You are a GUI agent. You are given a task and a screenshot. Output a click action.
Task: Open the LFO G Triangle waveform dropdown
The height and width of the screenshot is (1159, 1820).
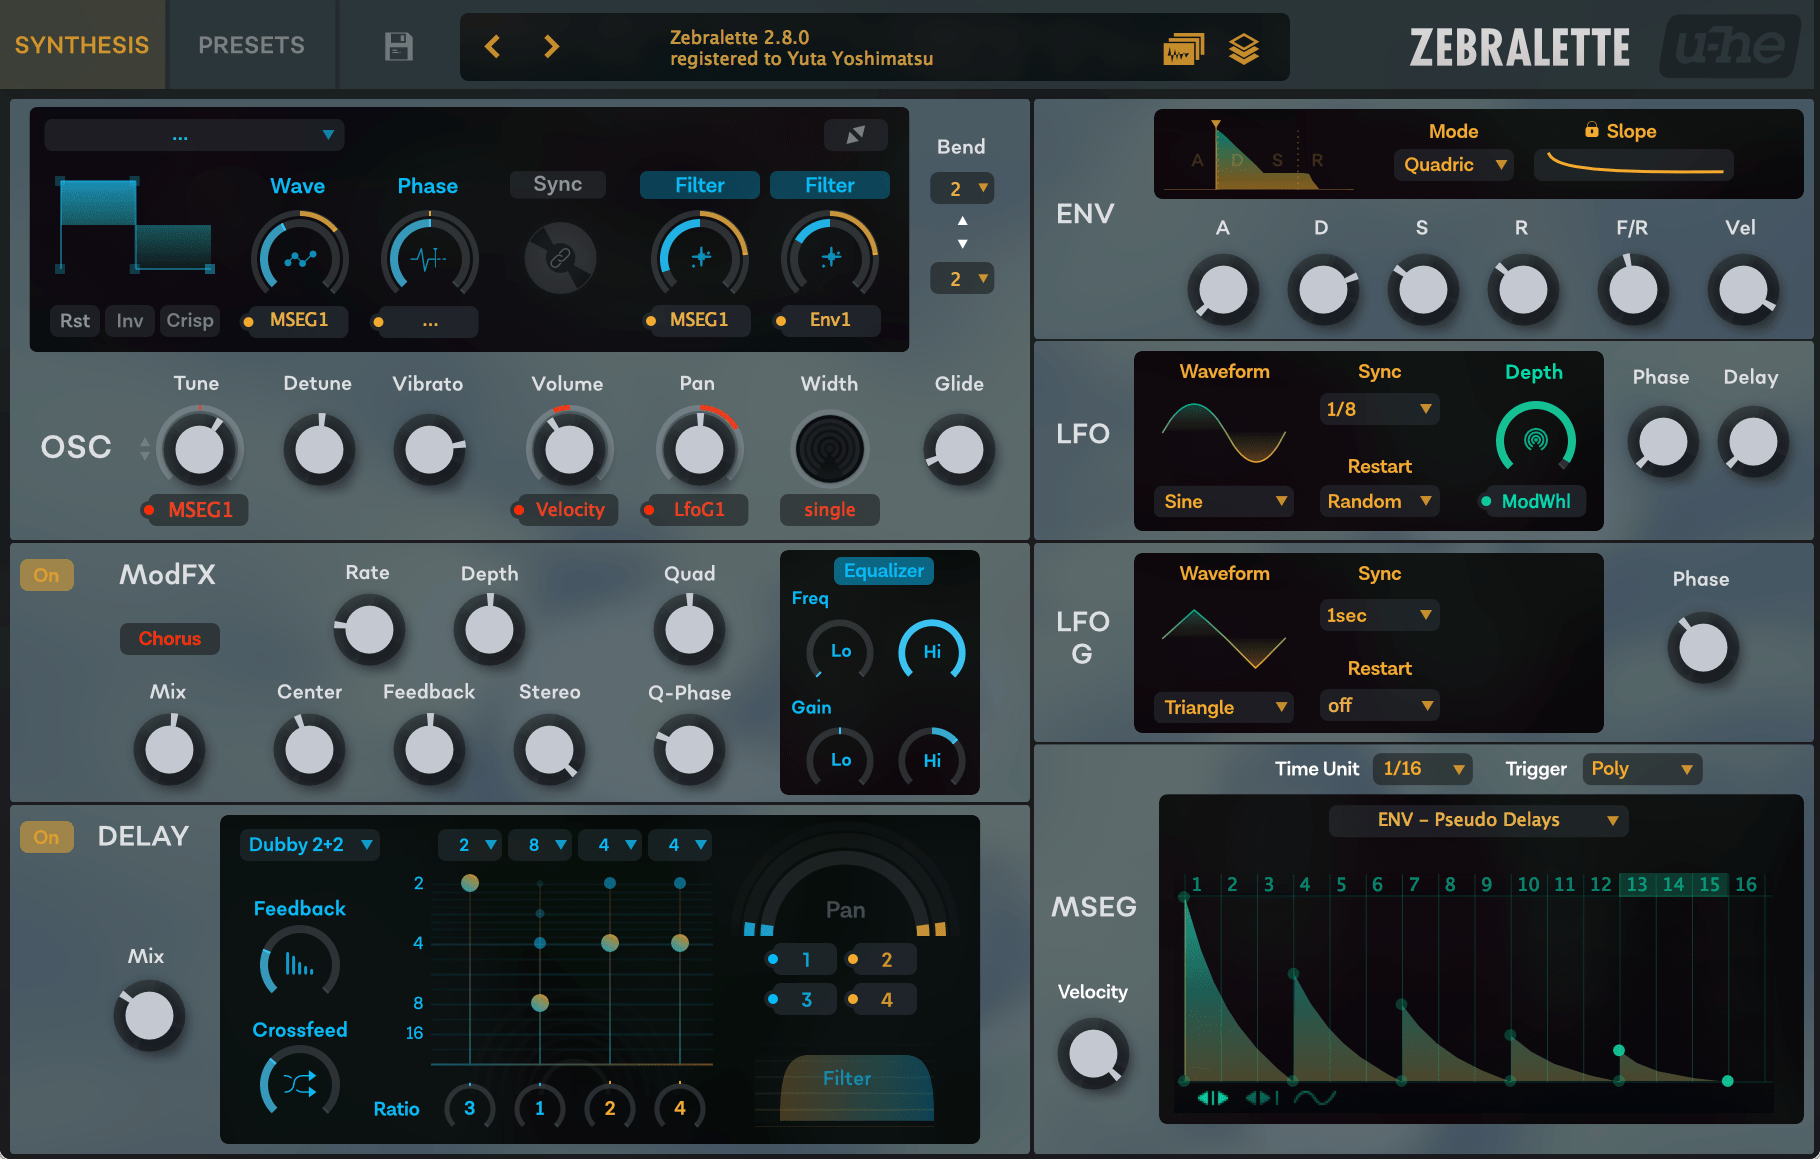pos(1224,707)
